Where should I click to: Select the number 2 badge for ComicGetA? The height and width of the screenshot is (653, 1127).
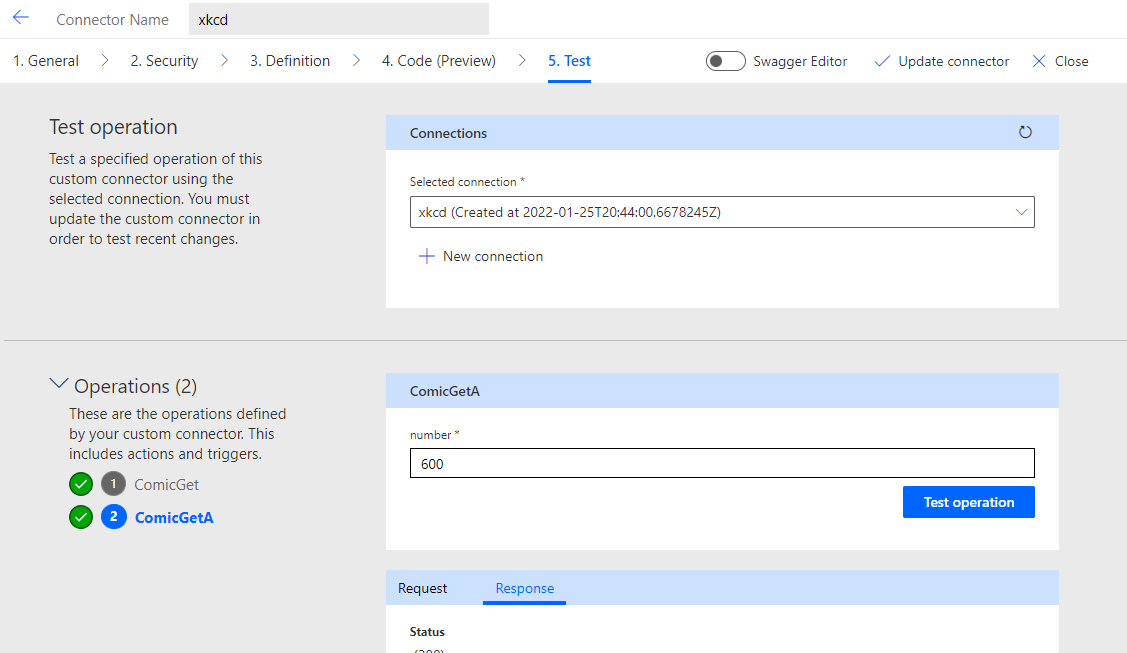click(114, 517)
